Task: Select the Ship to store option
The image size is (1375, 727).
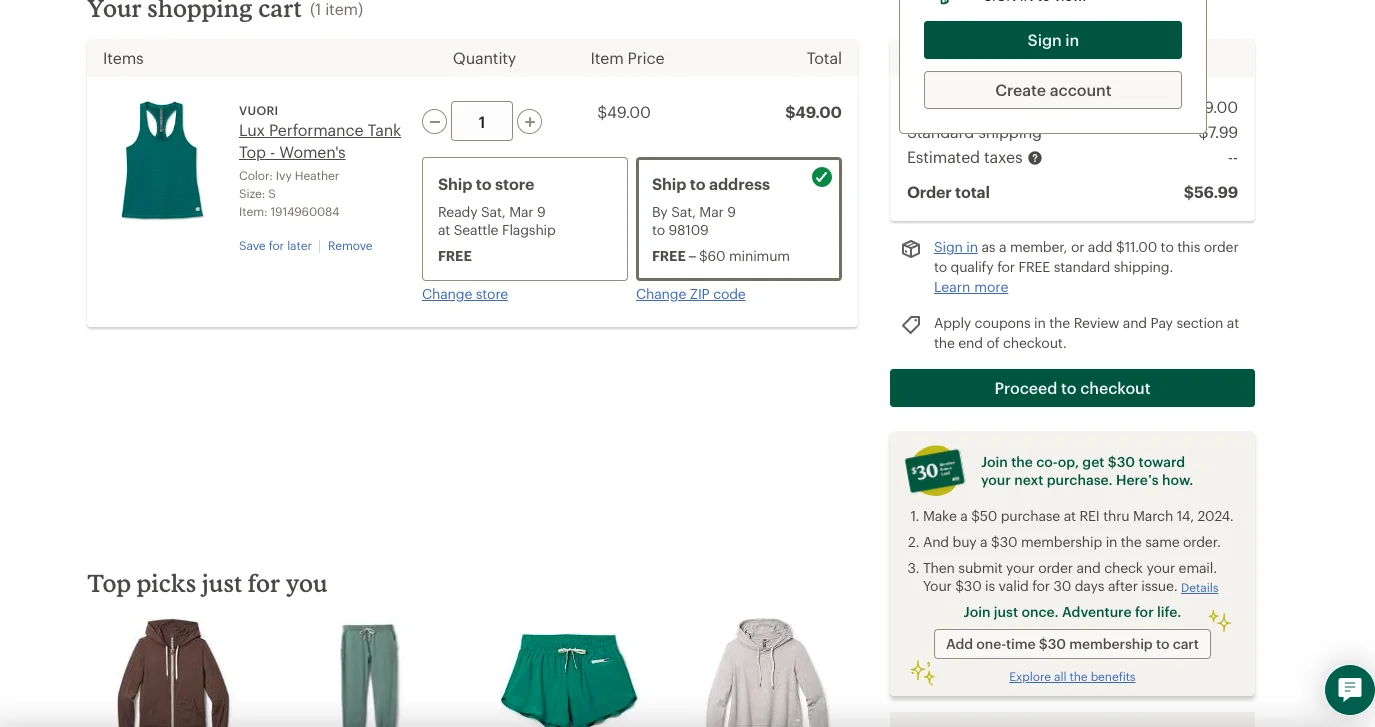Action: pos(525,219)
